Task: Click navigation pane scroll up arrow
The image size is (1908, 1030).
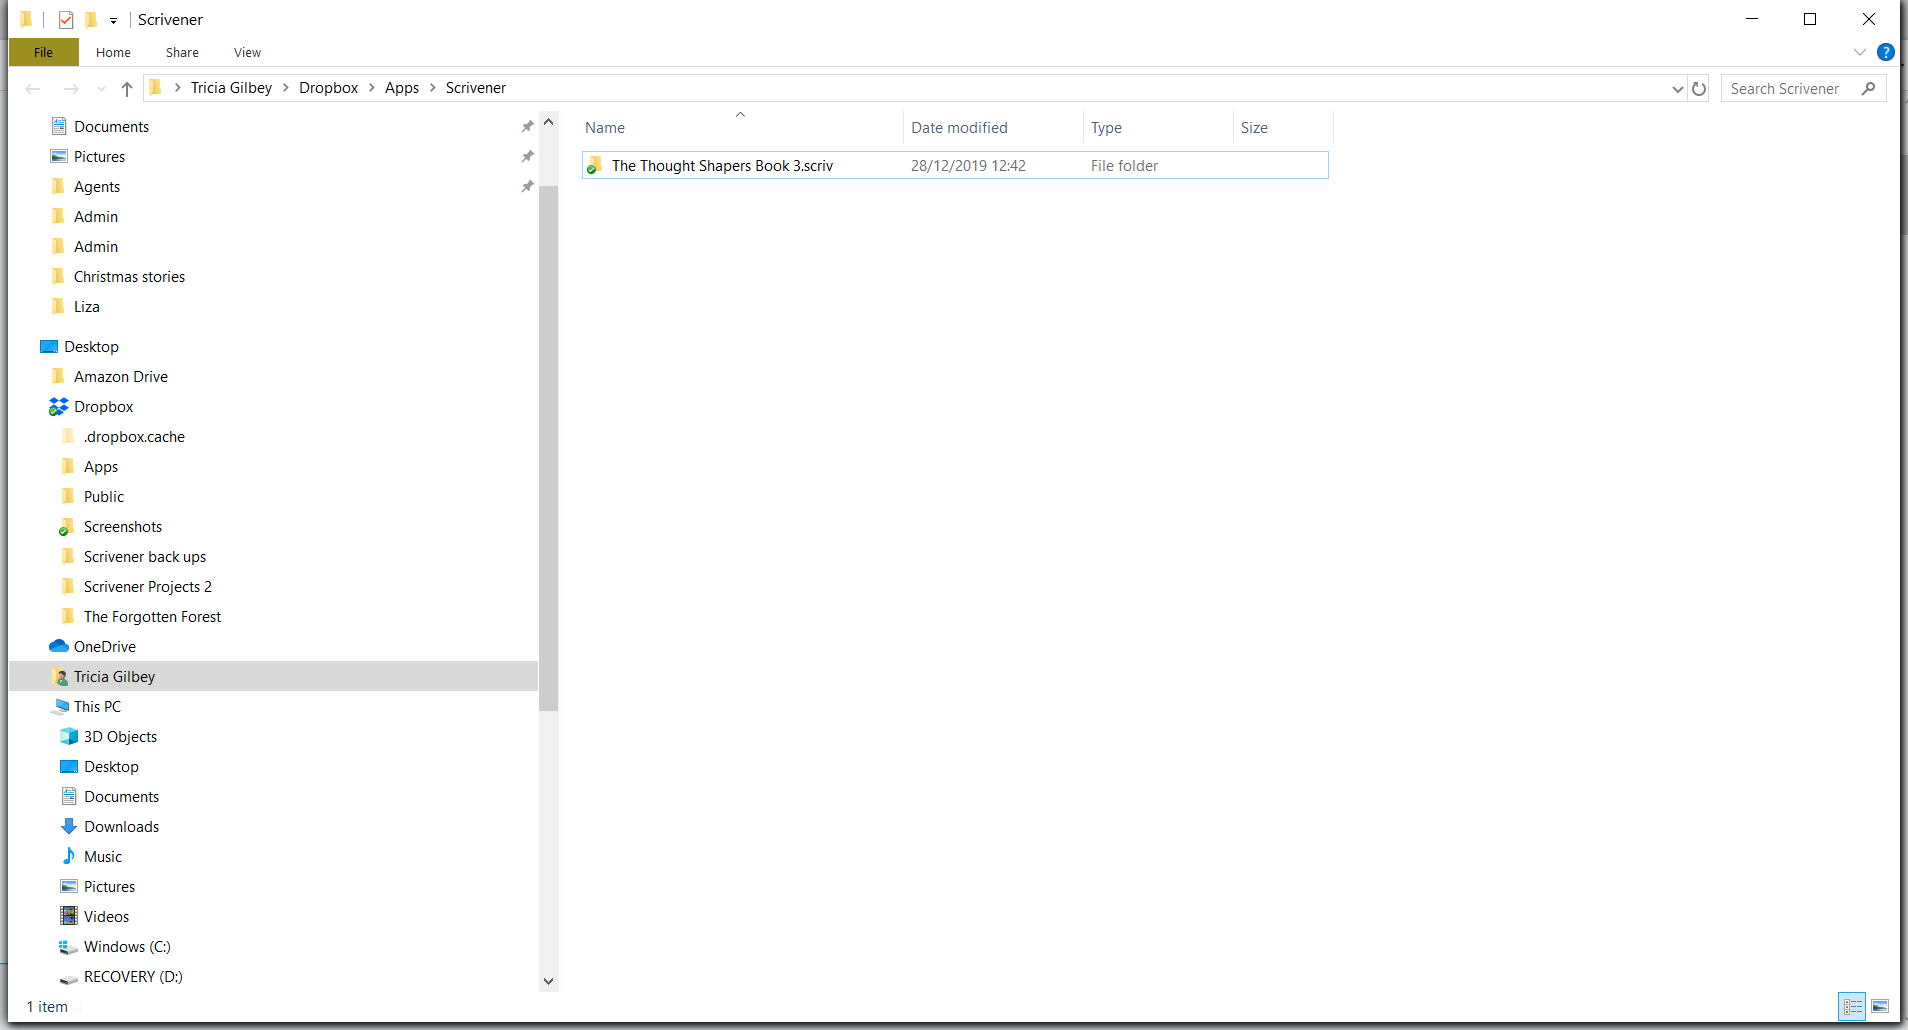Action: [x=548, y=122]
